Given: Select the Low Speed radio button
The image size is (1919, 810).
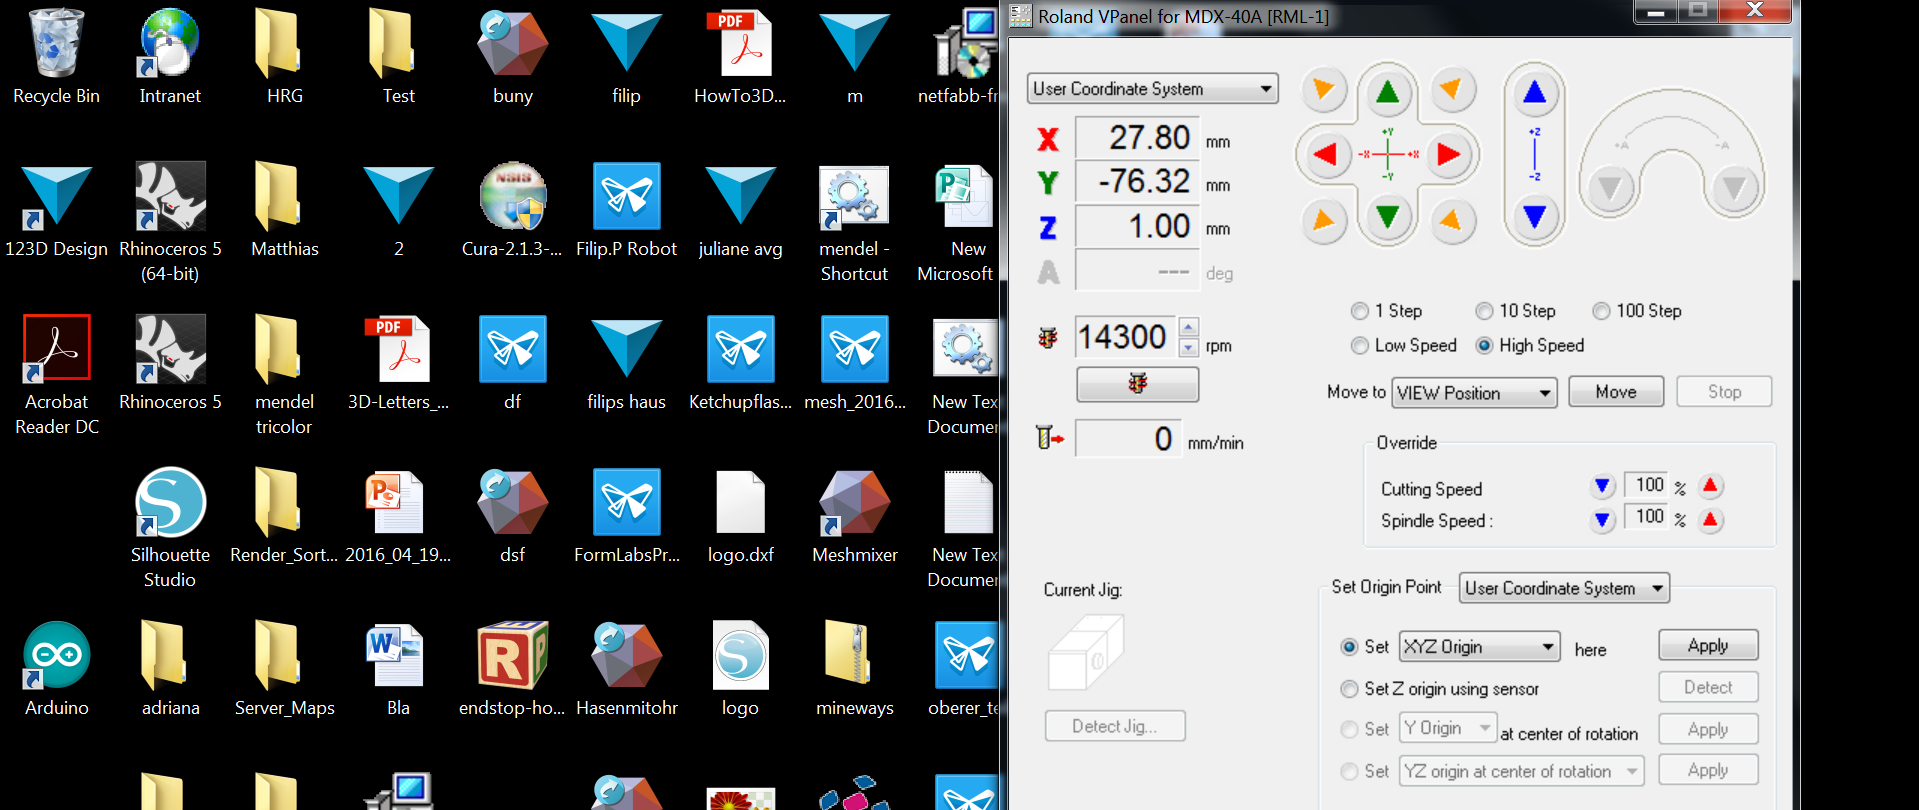Looking at the screenshot, I should pos(1360,345).
